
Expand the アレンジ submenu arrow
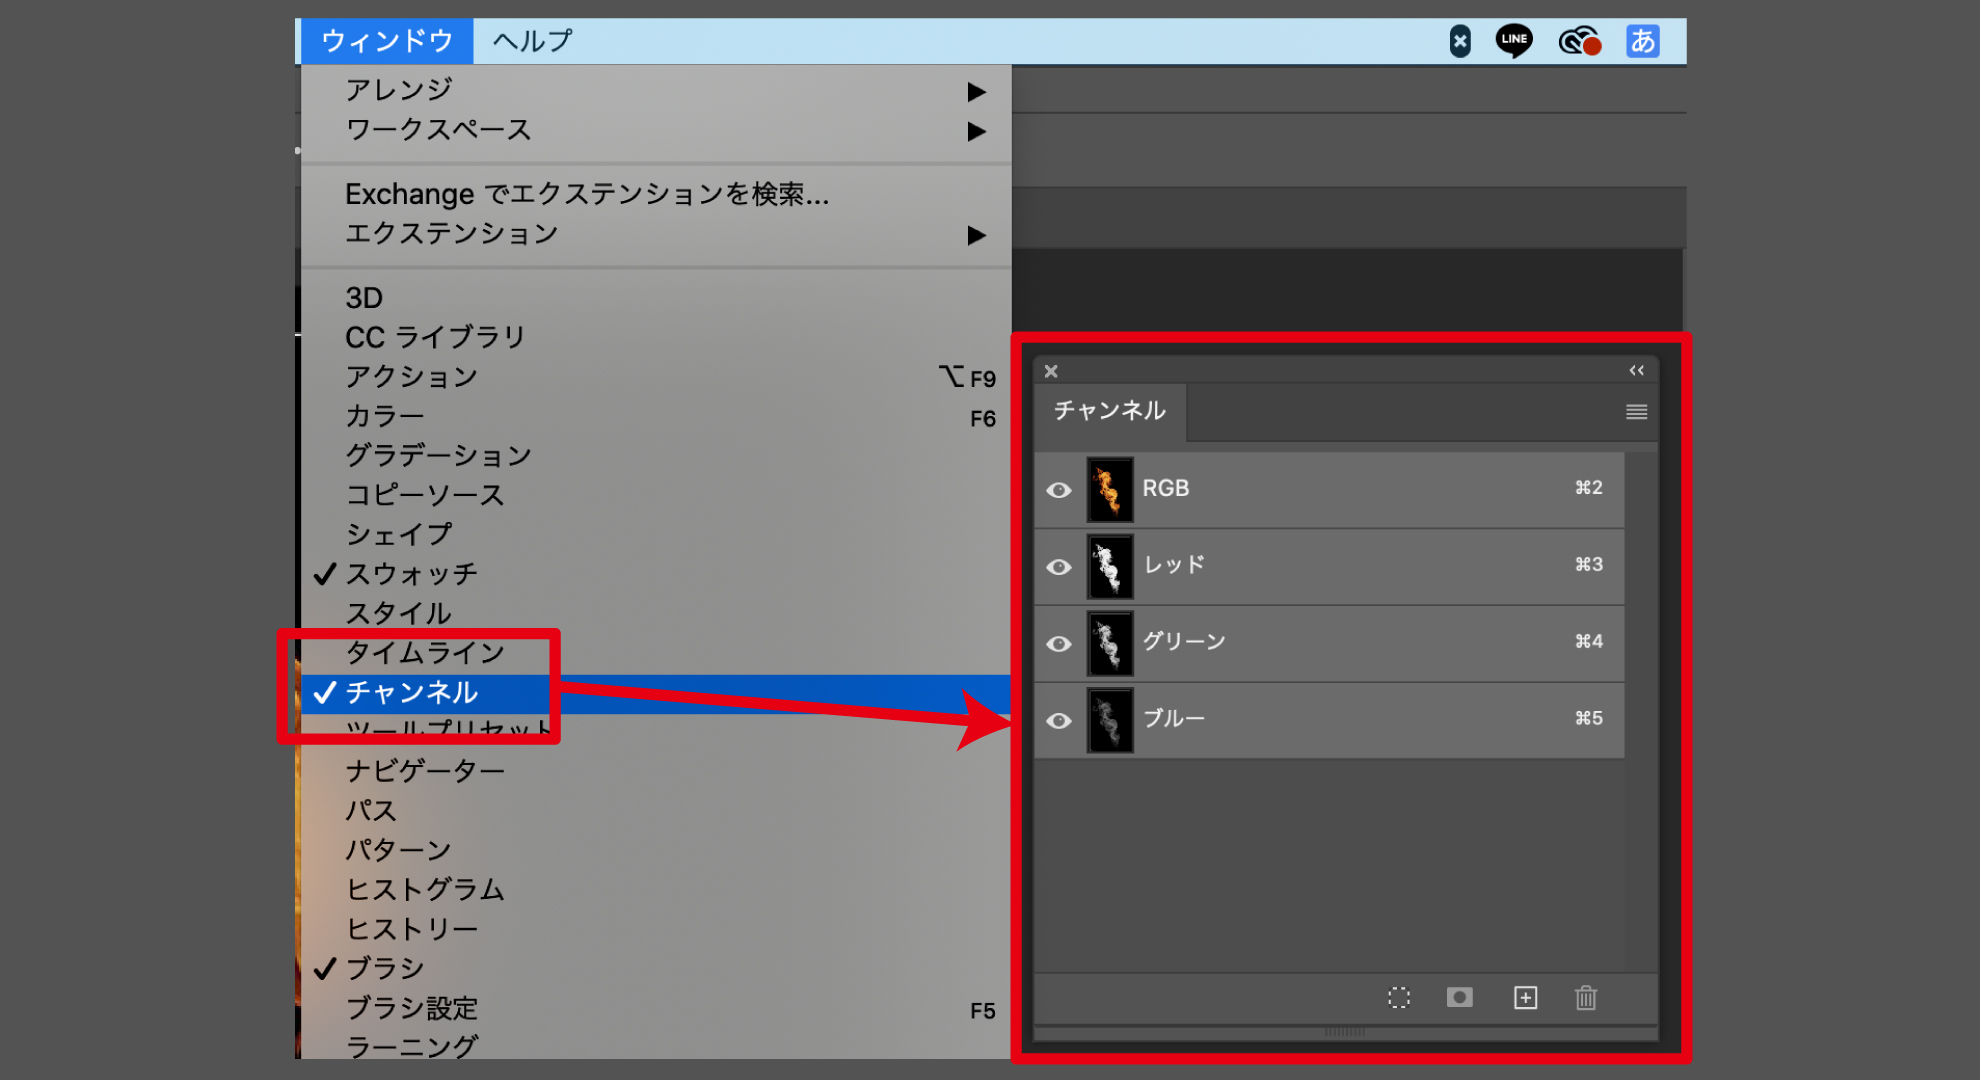click(x=977, y=92)
